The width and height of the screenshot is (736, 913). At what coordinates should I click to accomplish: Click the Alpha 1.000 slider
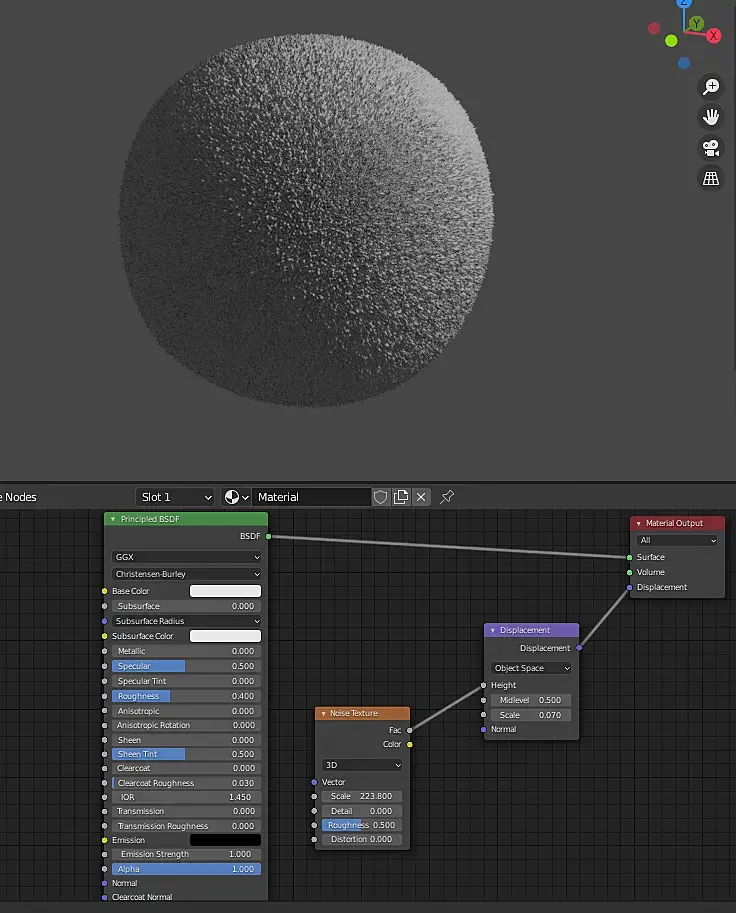[x=186, y=869]
